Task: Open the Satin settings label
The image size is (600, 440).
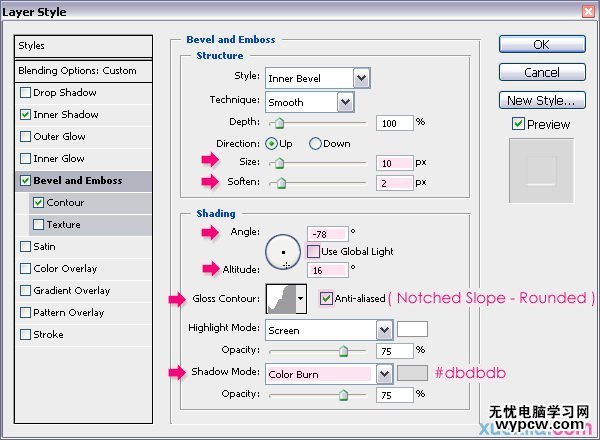Action: [44, 246]
